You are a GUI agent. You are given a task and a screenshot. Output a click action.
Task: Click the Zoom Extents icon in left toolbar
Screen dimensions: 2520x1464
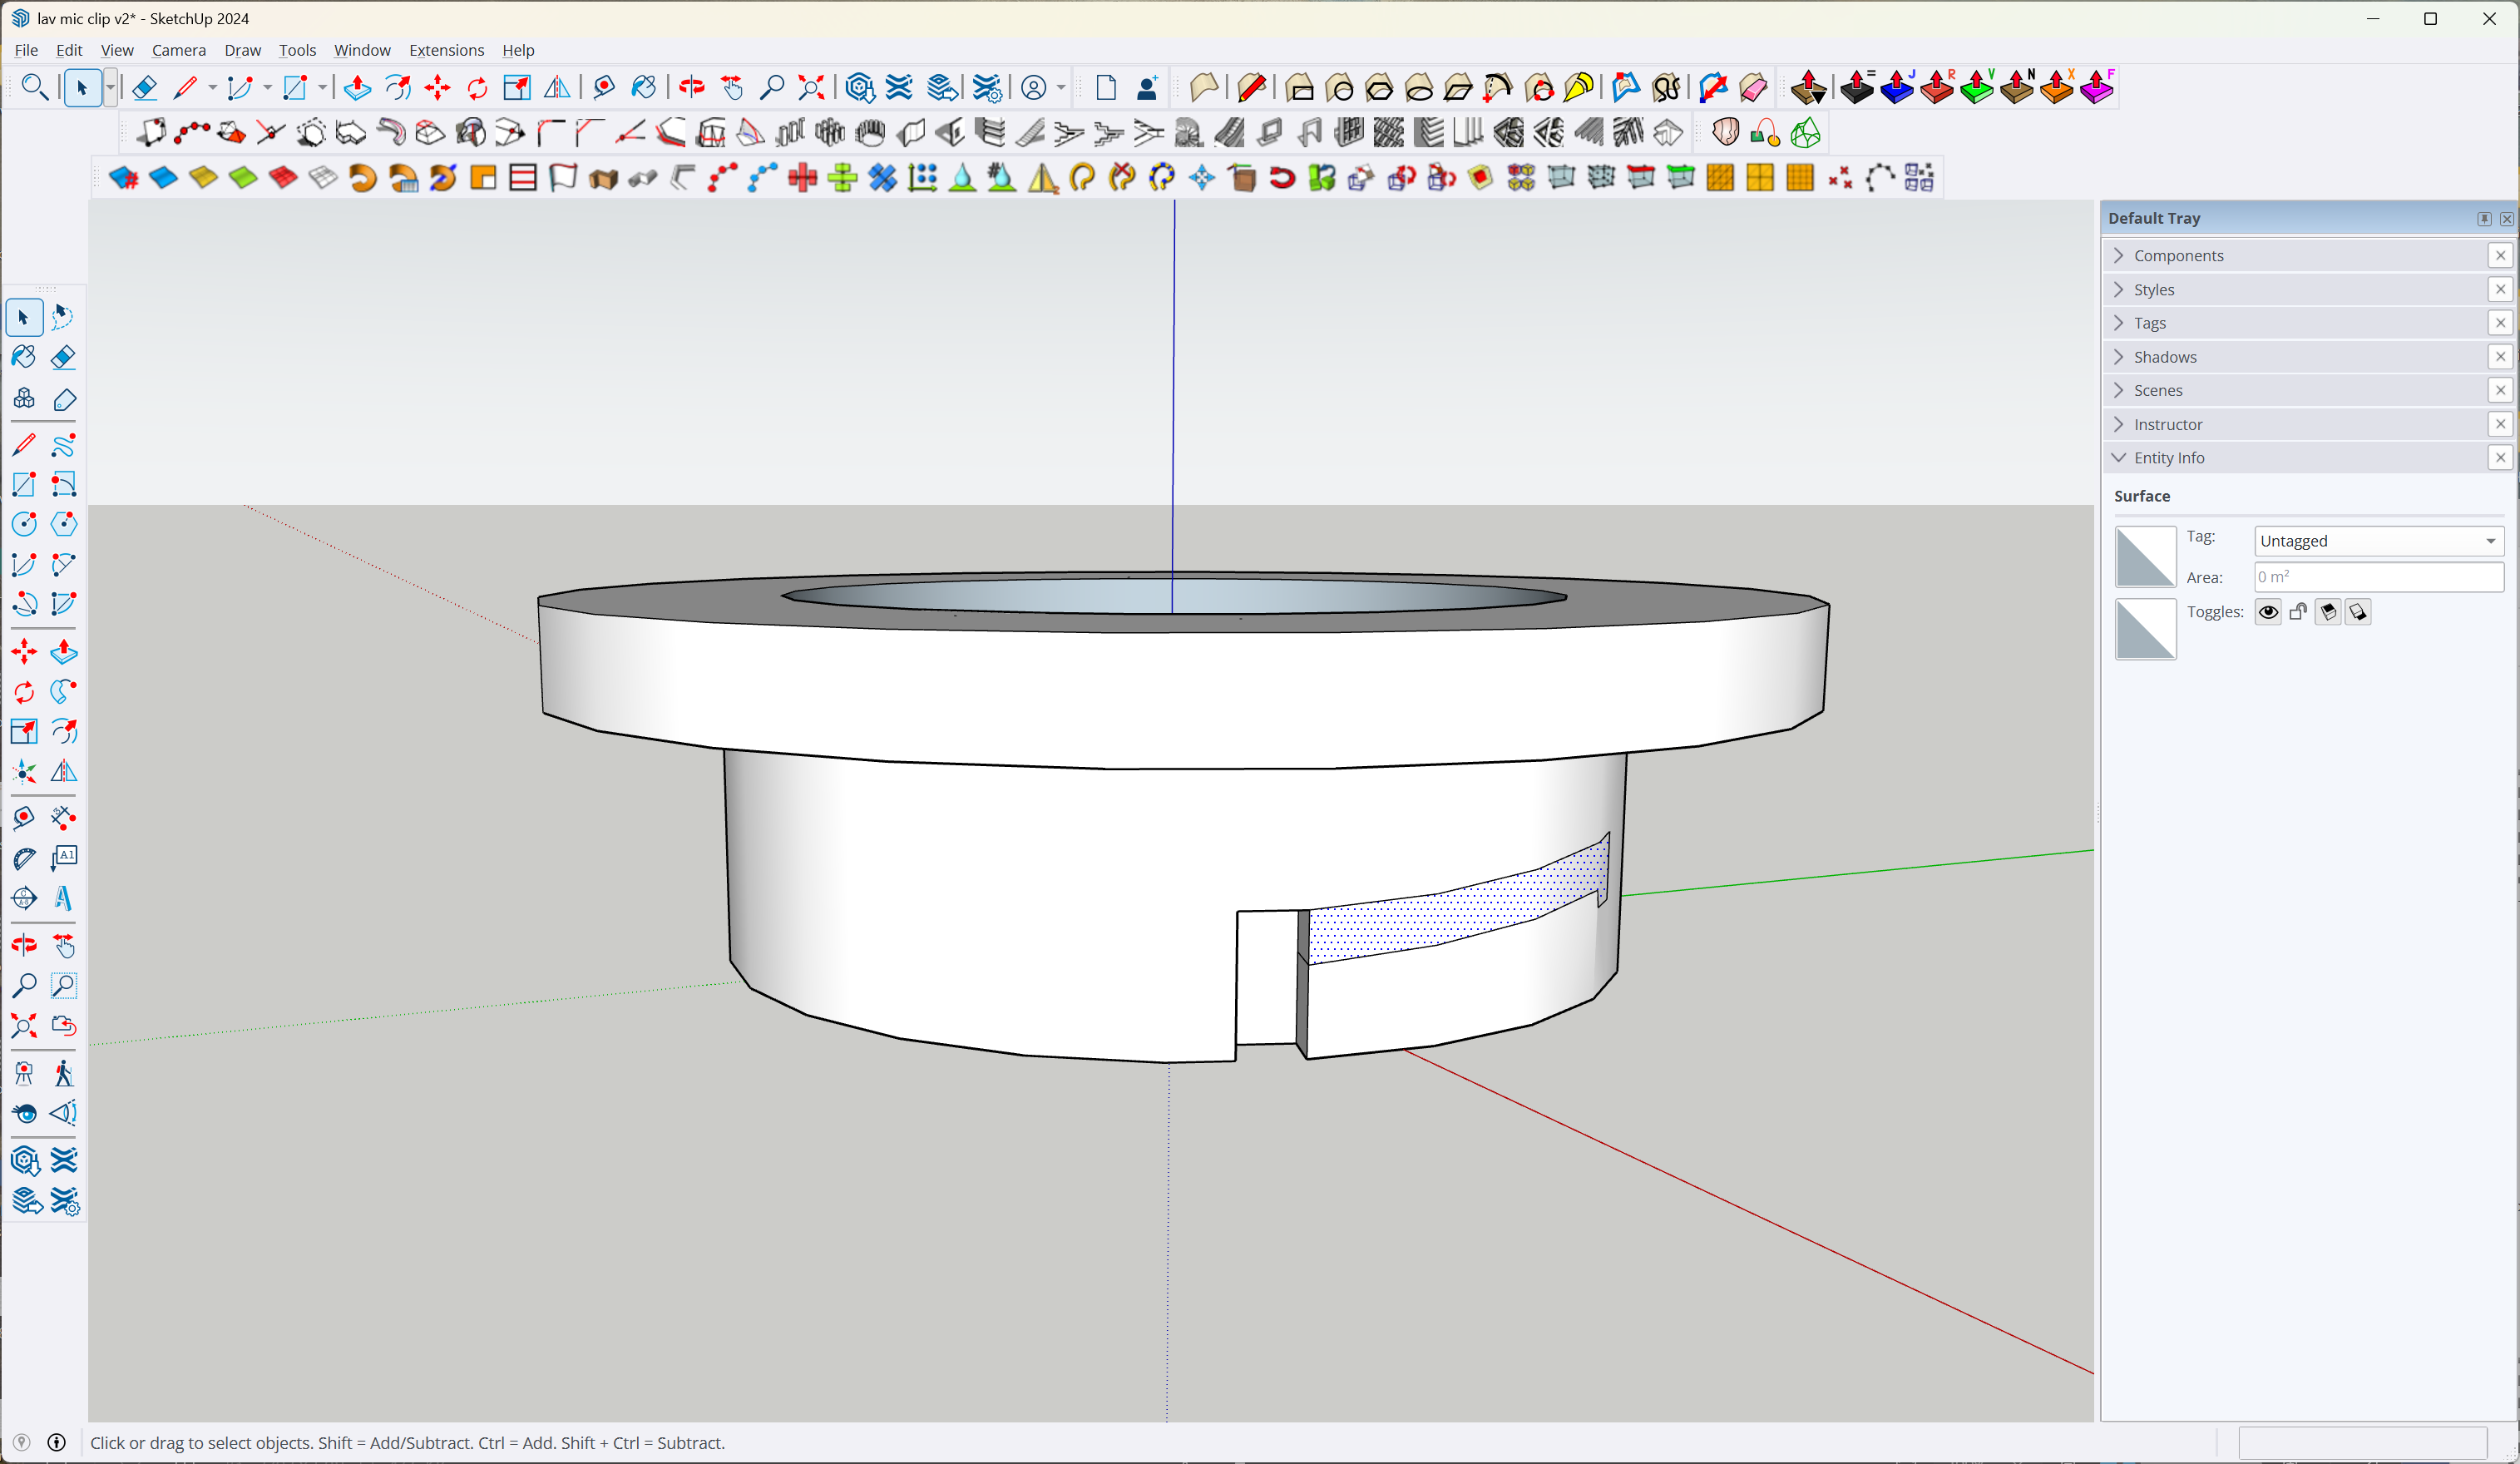pyautogui.click(x=24, y=1026)
